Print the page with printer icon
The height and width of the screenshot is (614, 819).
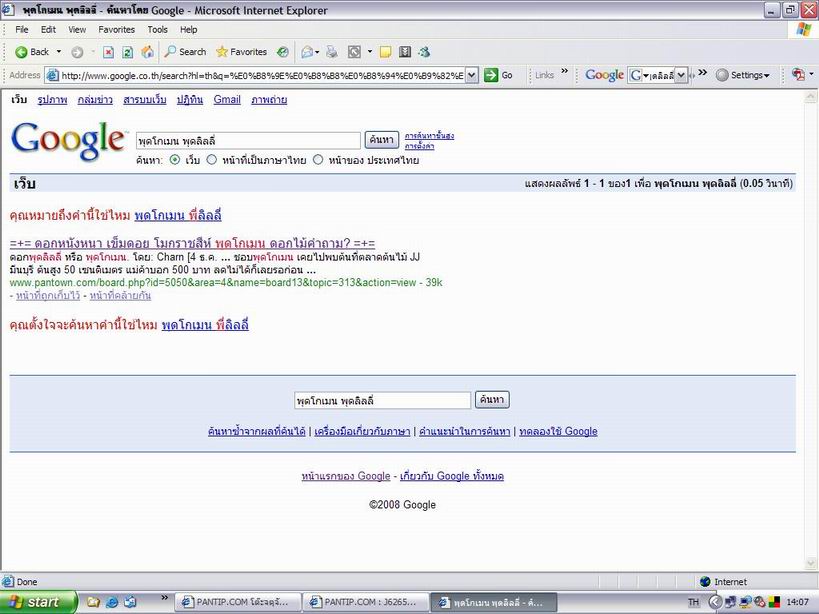coord(332,52)
